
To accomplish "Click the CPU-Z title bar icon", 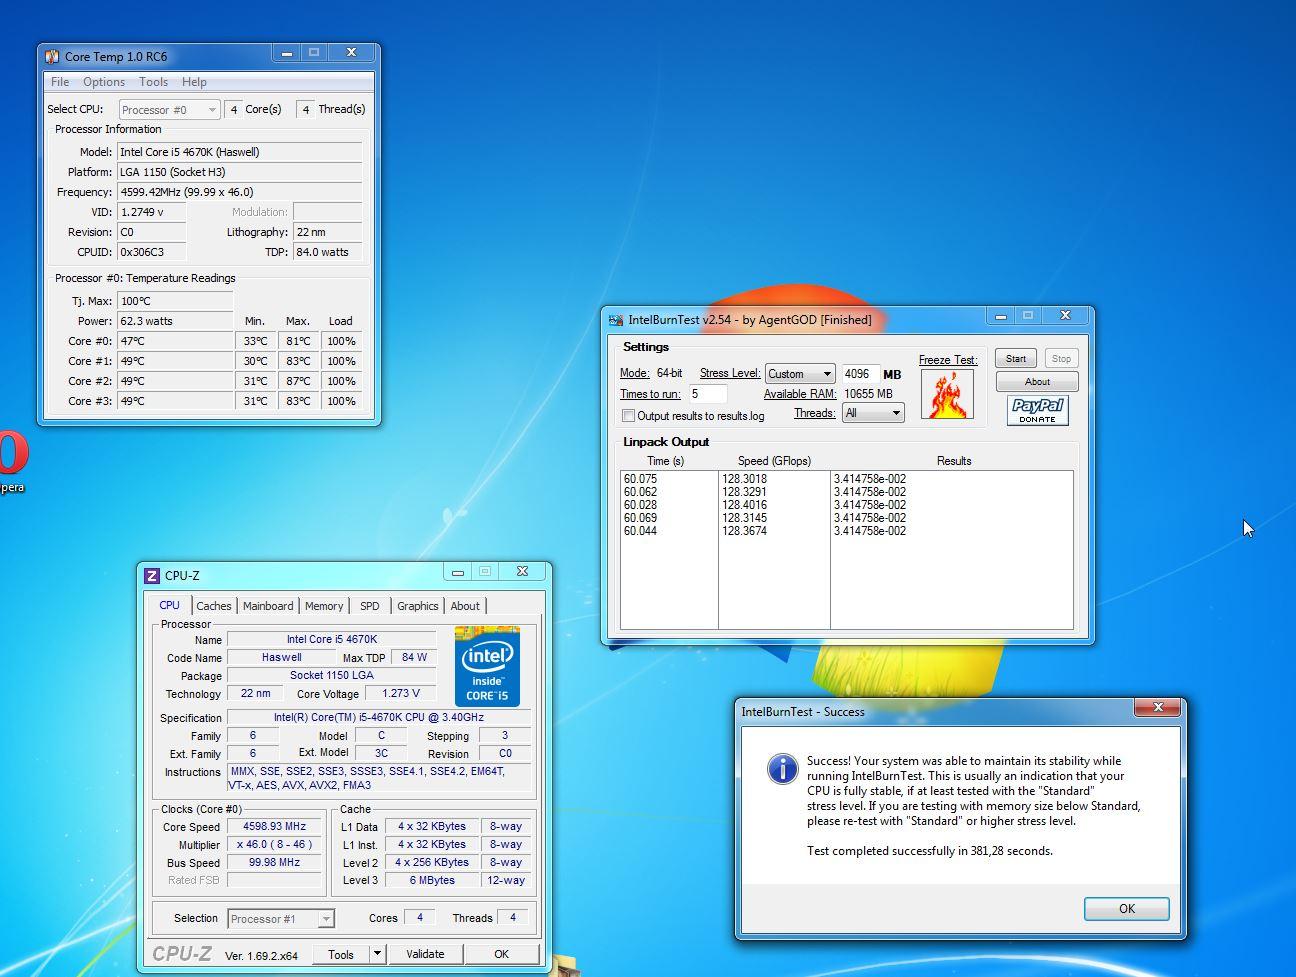I will click(152, 576).
